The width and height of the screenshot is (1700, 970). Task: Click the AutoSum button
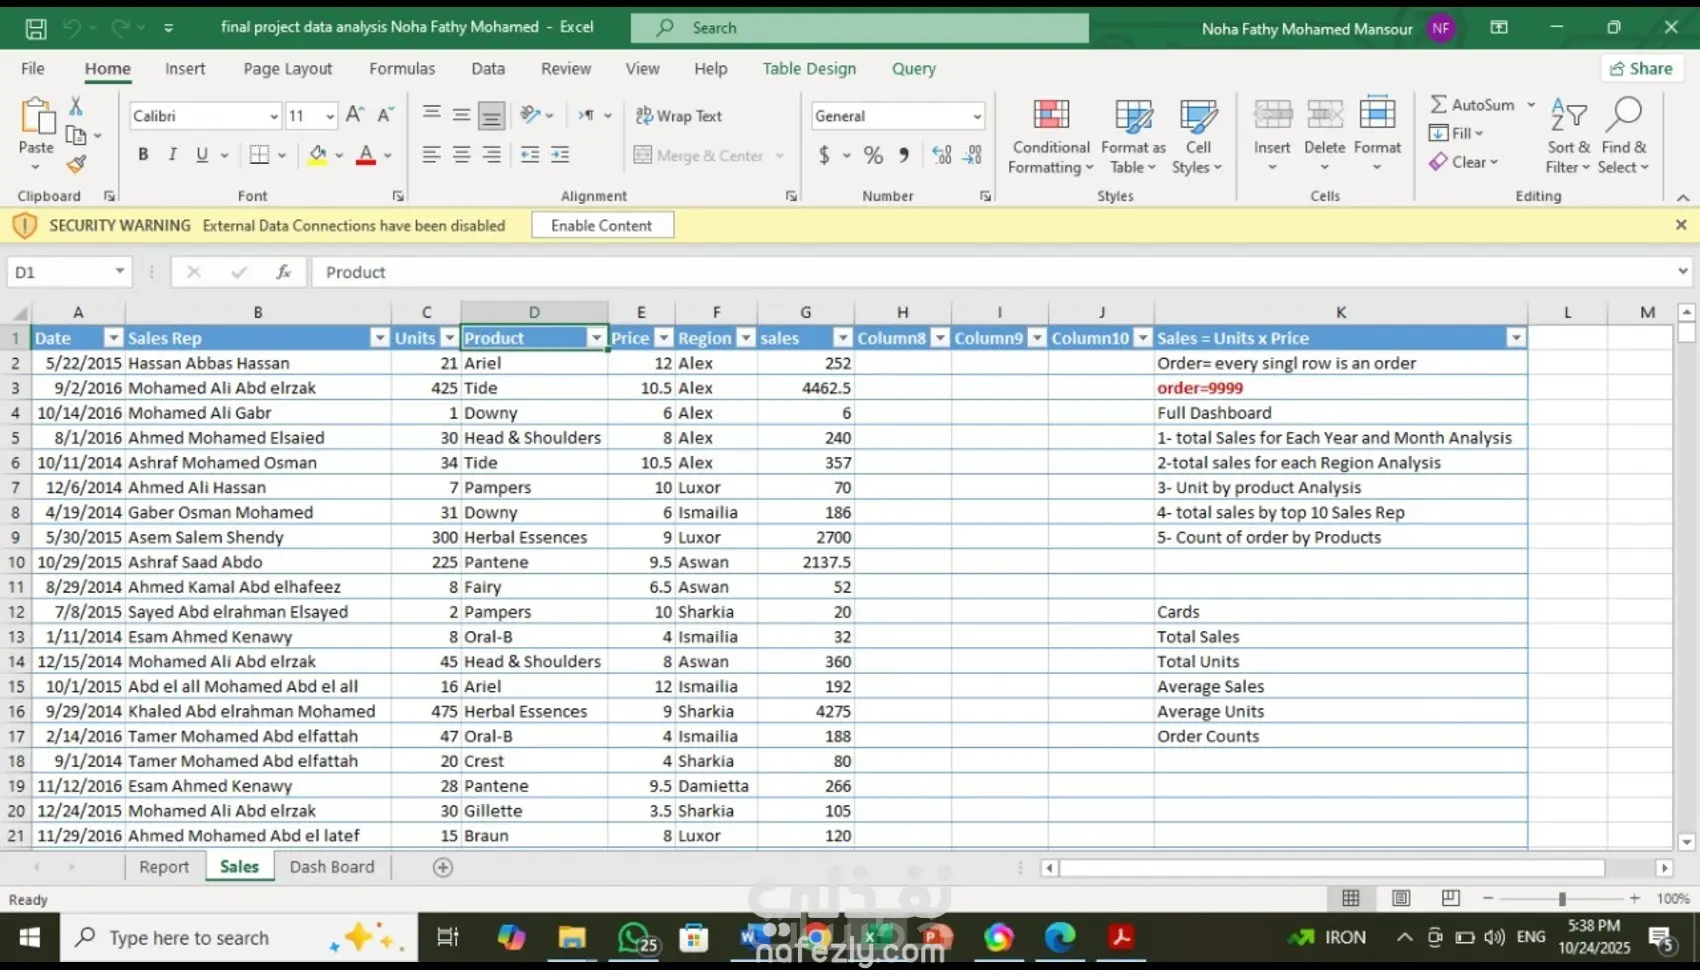pos(1472,105)
